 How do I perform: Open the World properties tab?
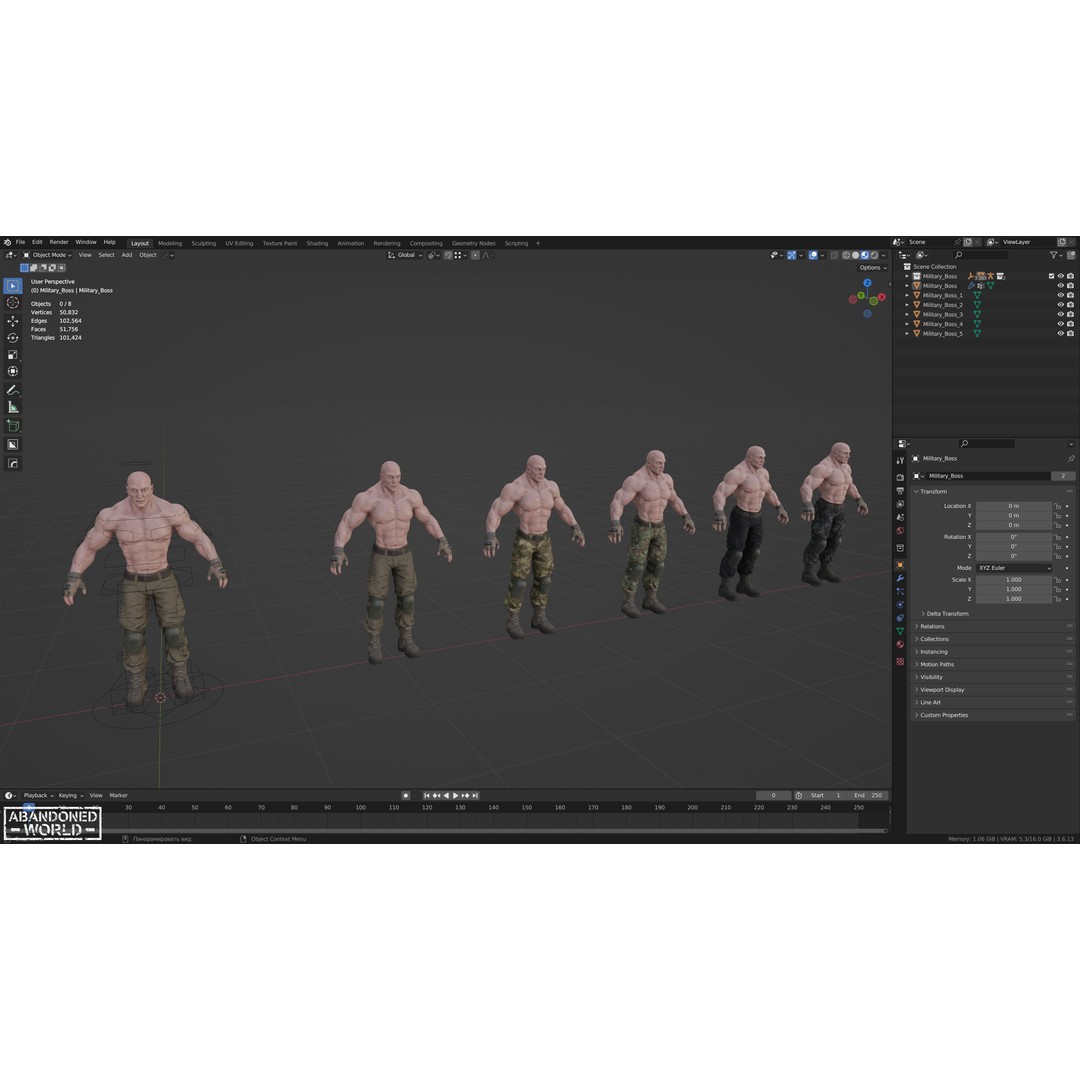(900, 531)
